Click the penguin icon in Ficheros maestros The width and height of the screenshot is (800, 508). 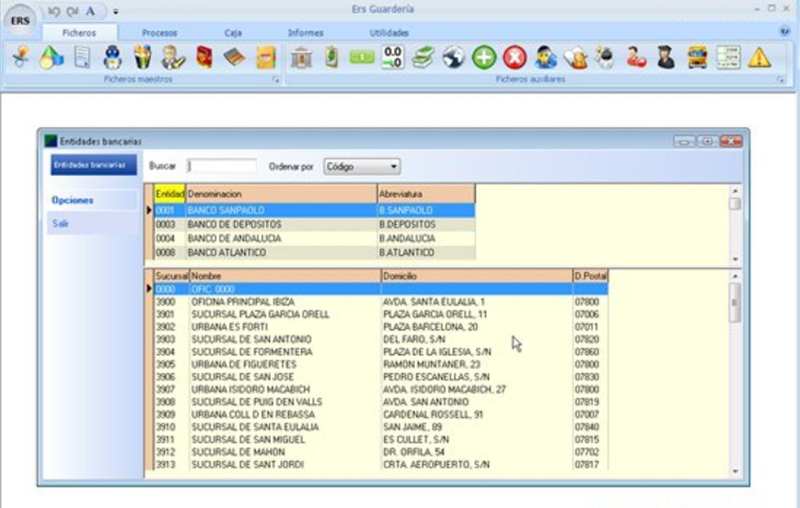point(112,57)
